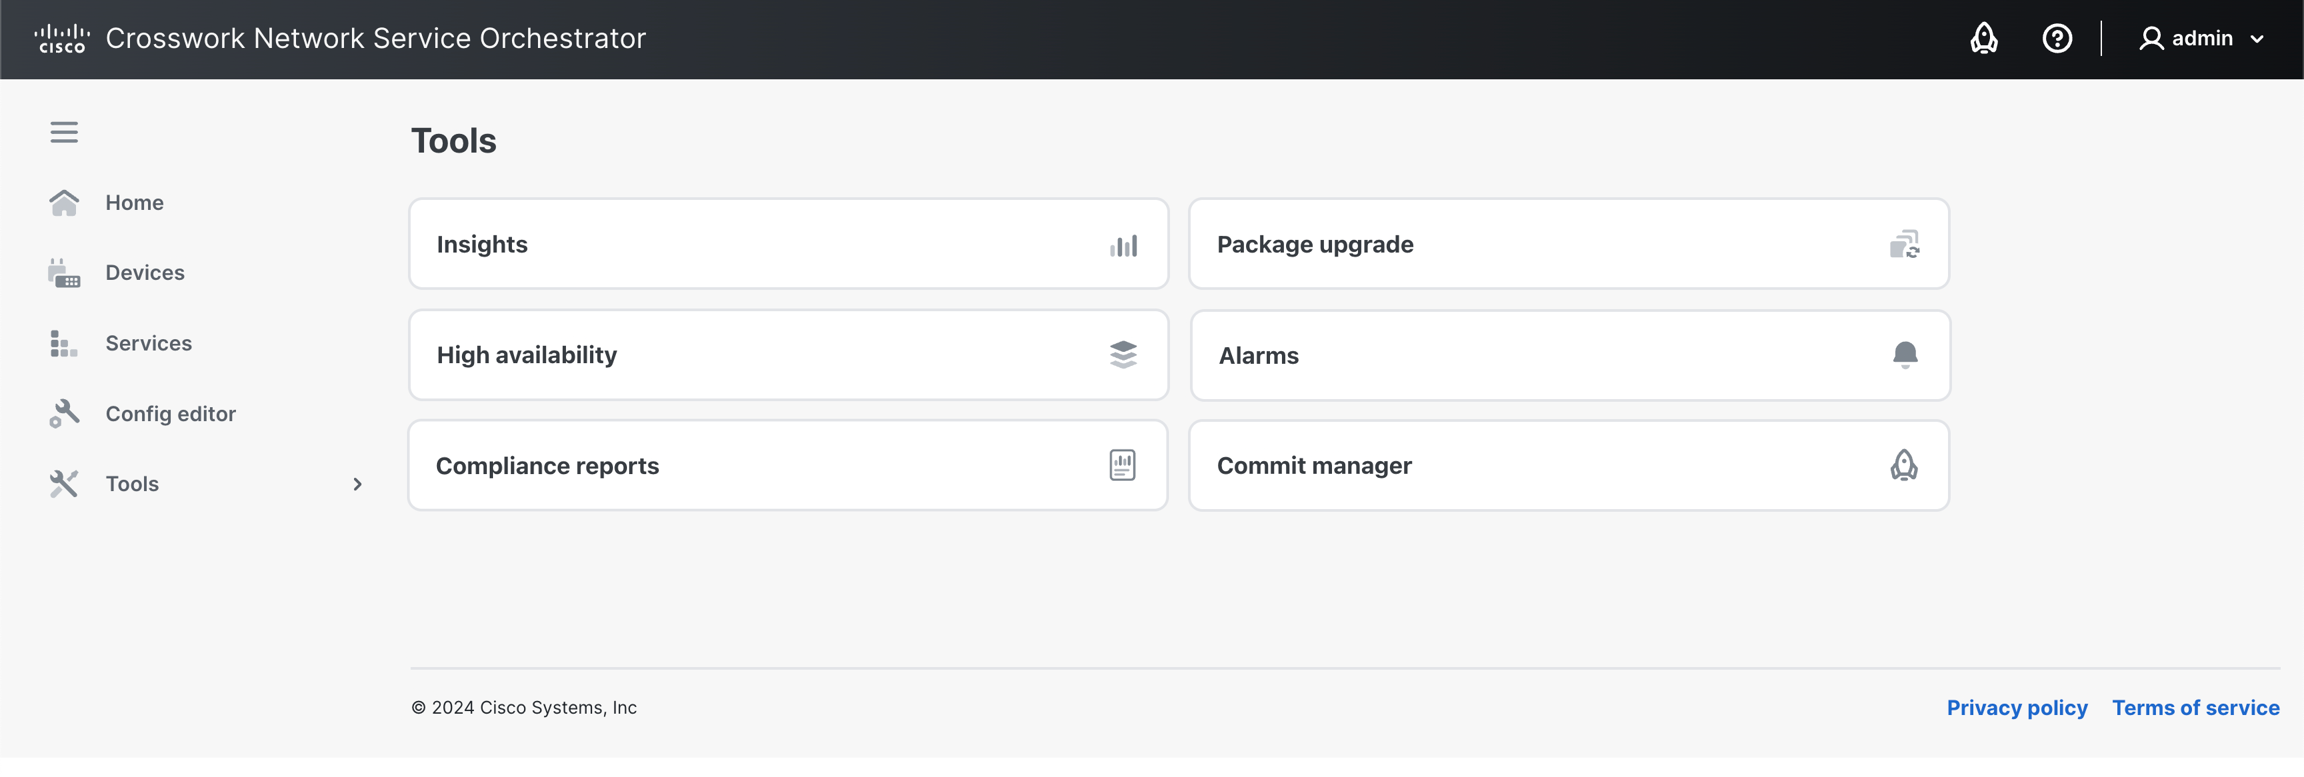Screen dimensions: 2304x777
Task: Click the Alarms bell icon
Action: (1904, 355)
